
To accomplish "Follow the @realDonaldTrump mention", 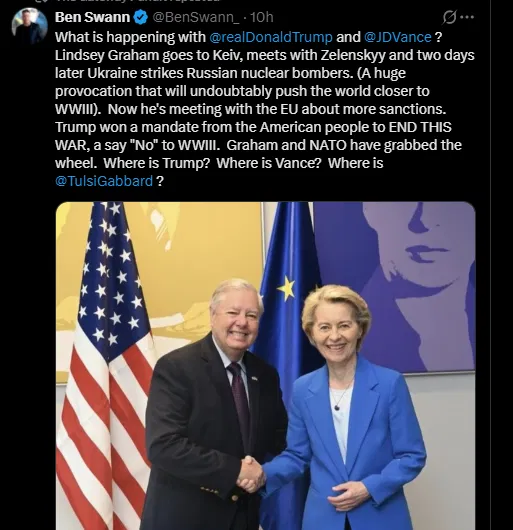I will tap(271, 37).
